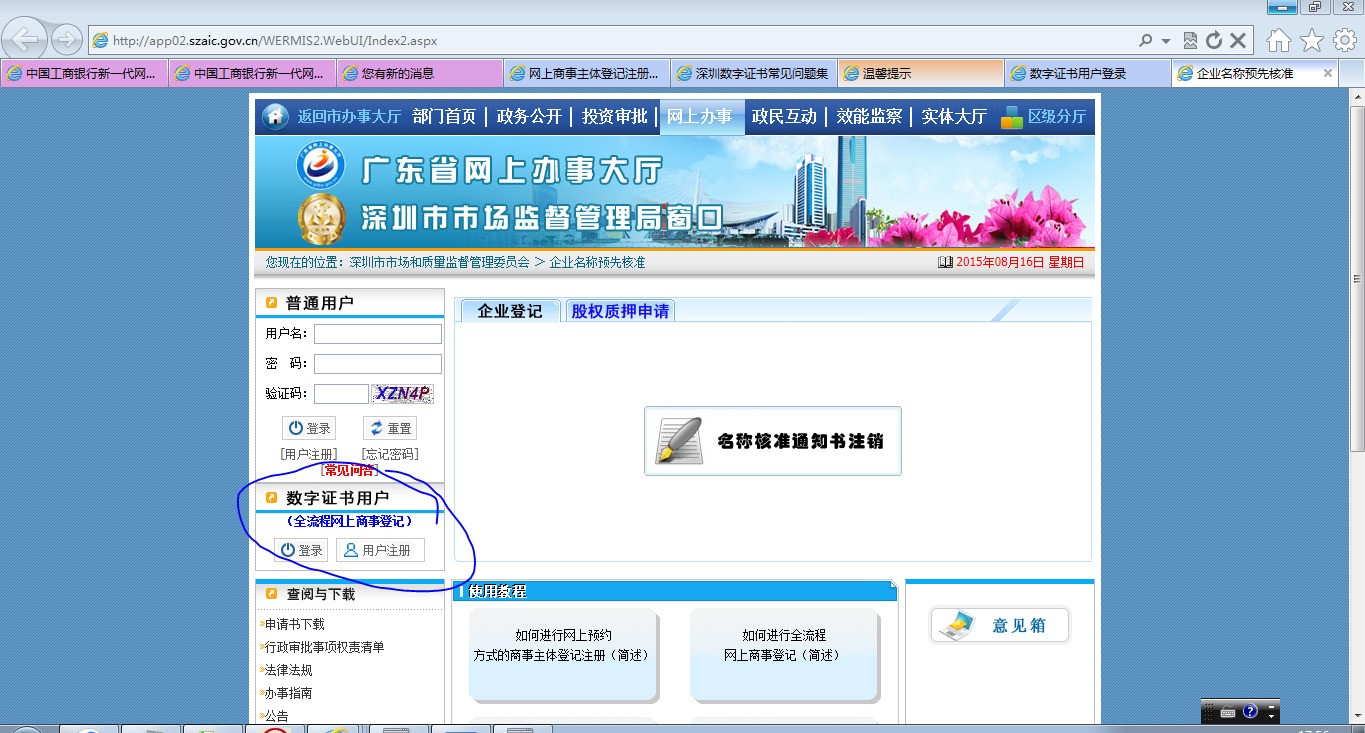This screenshot has height=733, width=1365.
Task: Click the 重置 reset button
Action: (x=390, y=428)
